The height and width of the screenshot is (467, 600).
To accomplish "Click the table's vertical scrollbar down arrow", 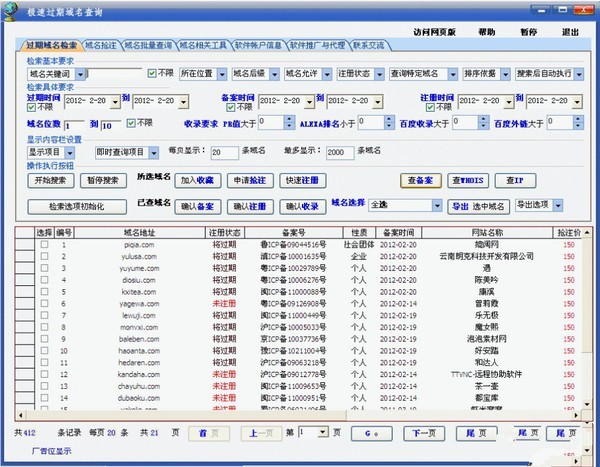I will click(x=587, y=404).
